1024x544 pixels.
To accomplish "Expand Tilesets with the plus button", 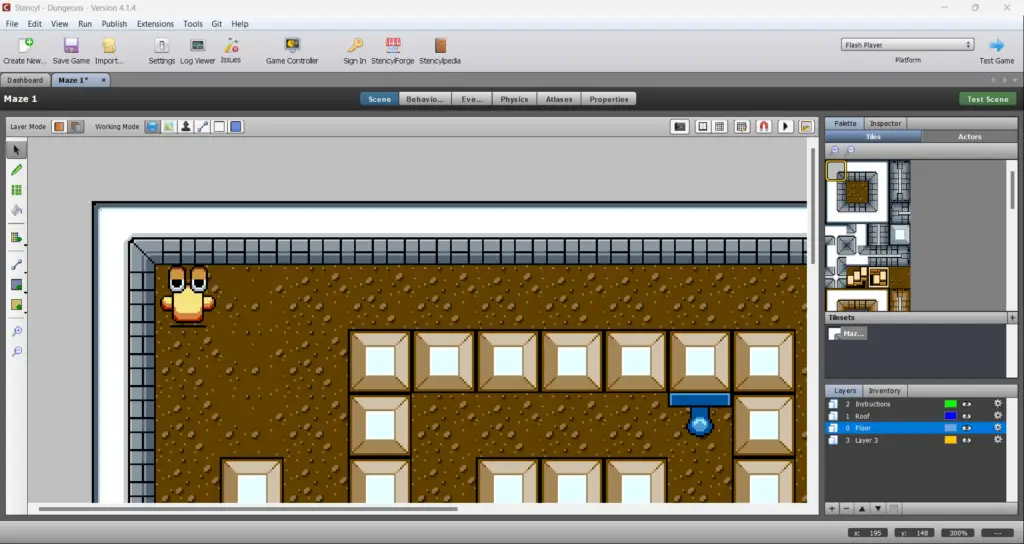I will pyautogui.click(x=1012, y=318).
